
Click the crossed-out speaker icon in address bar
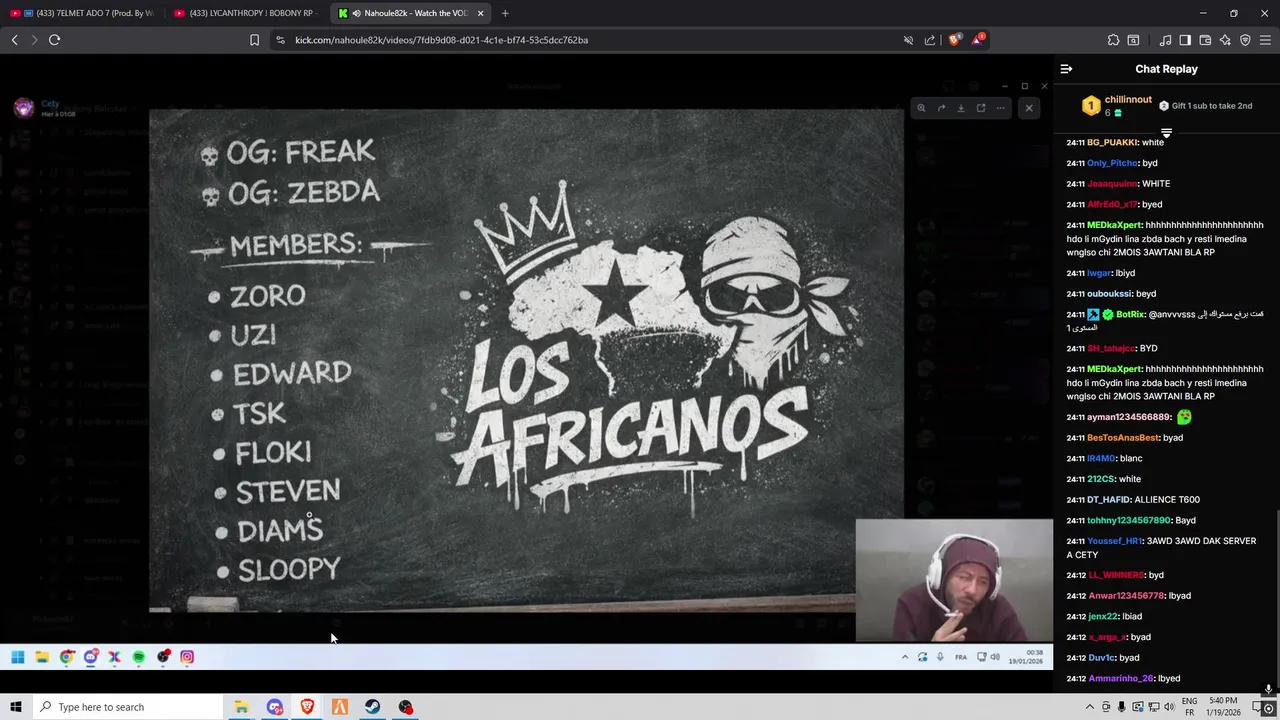[x=908, y=40]
